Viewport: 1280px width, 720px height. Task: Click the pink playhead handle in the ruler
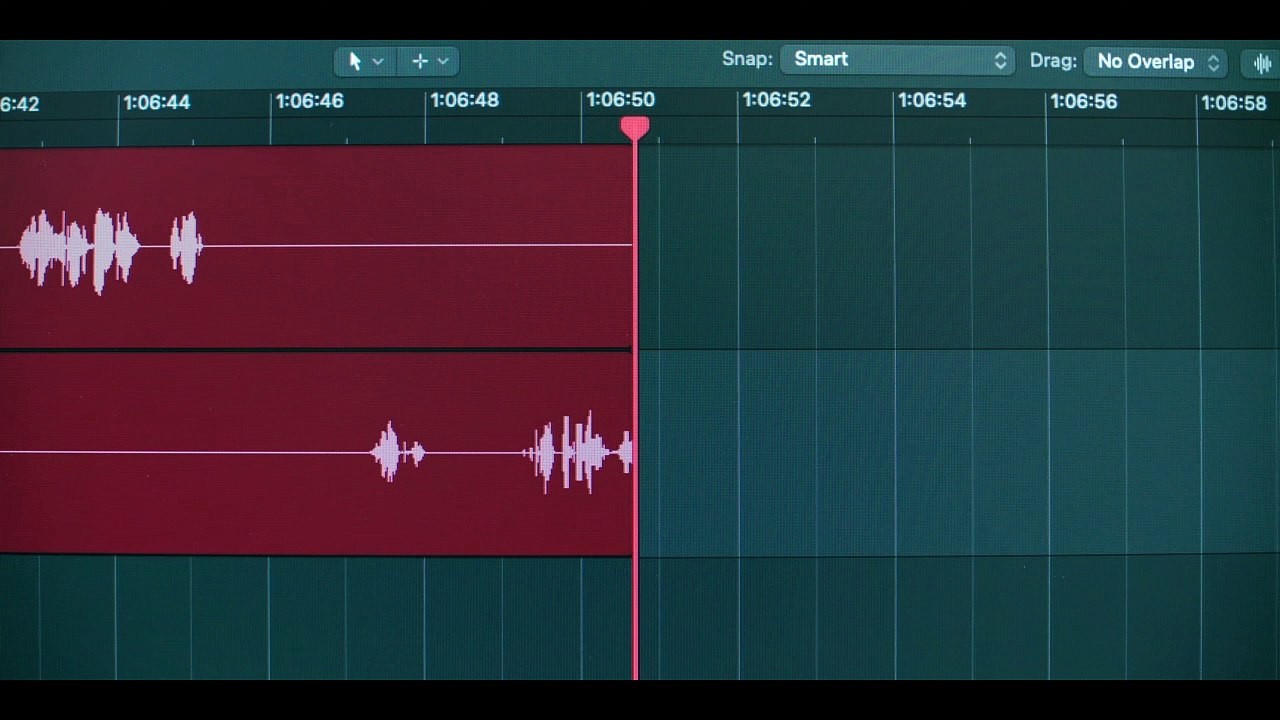click(635, 127)
